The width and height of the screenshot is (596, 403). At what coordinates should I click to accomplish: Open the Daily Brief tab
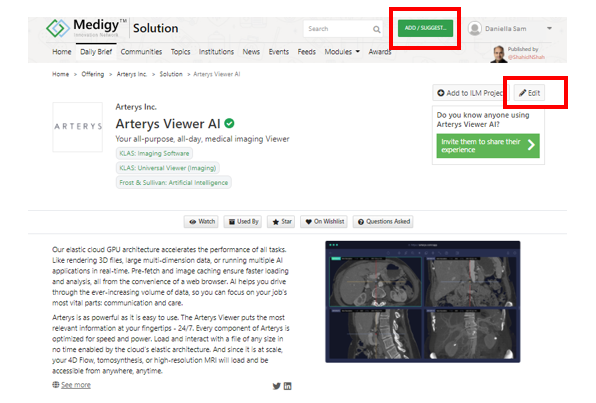96,52
